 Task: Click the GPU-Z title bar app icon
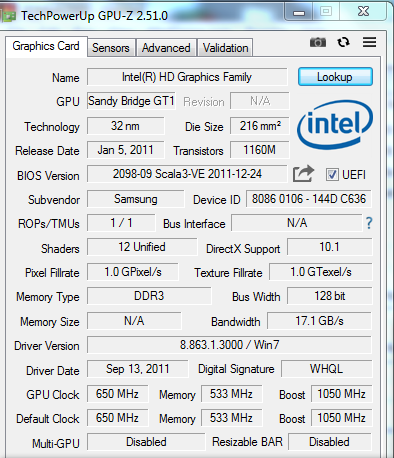[x=8, y=16]
